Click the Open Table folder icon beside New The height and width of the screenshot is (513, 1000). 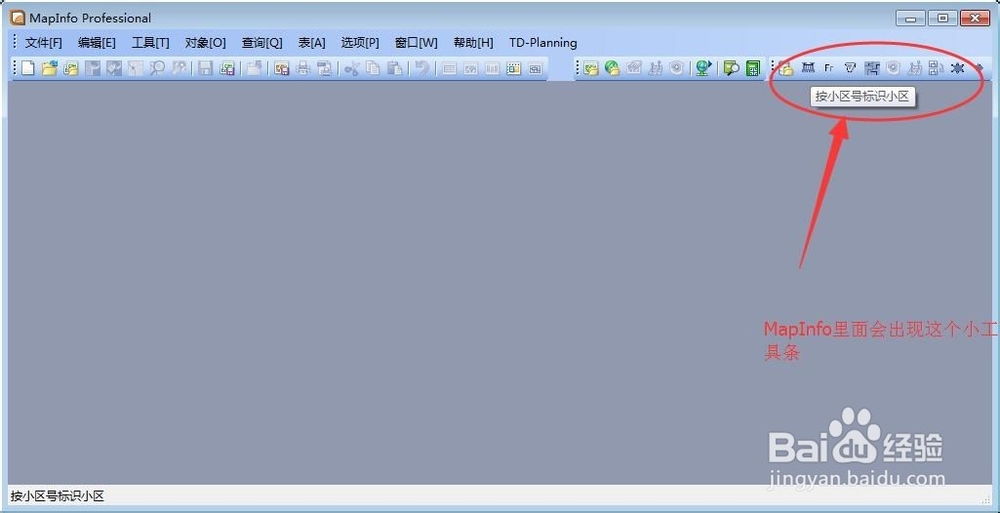pos(50,68)
